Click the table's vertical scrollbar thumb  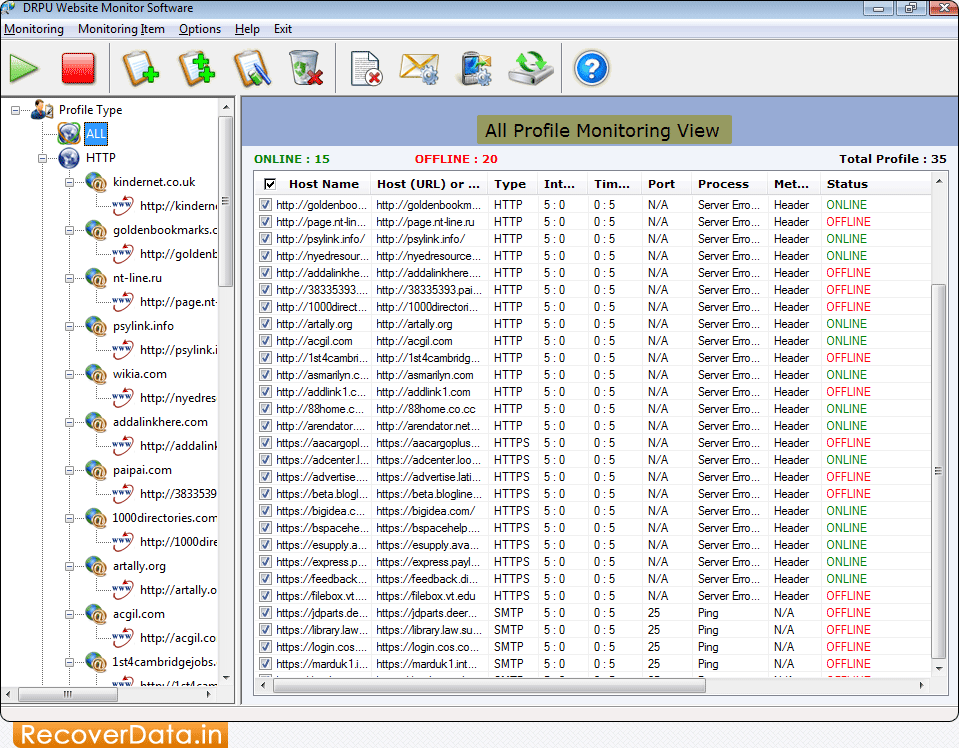coord(938,471)
